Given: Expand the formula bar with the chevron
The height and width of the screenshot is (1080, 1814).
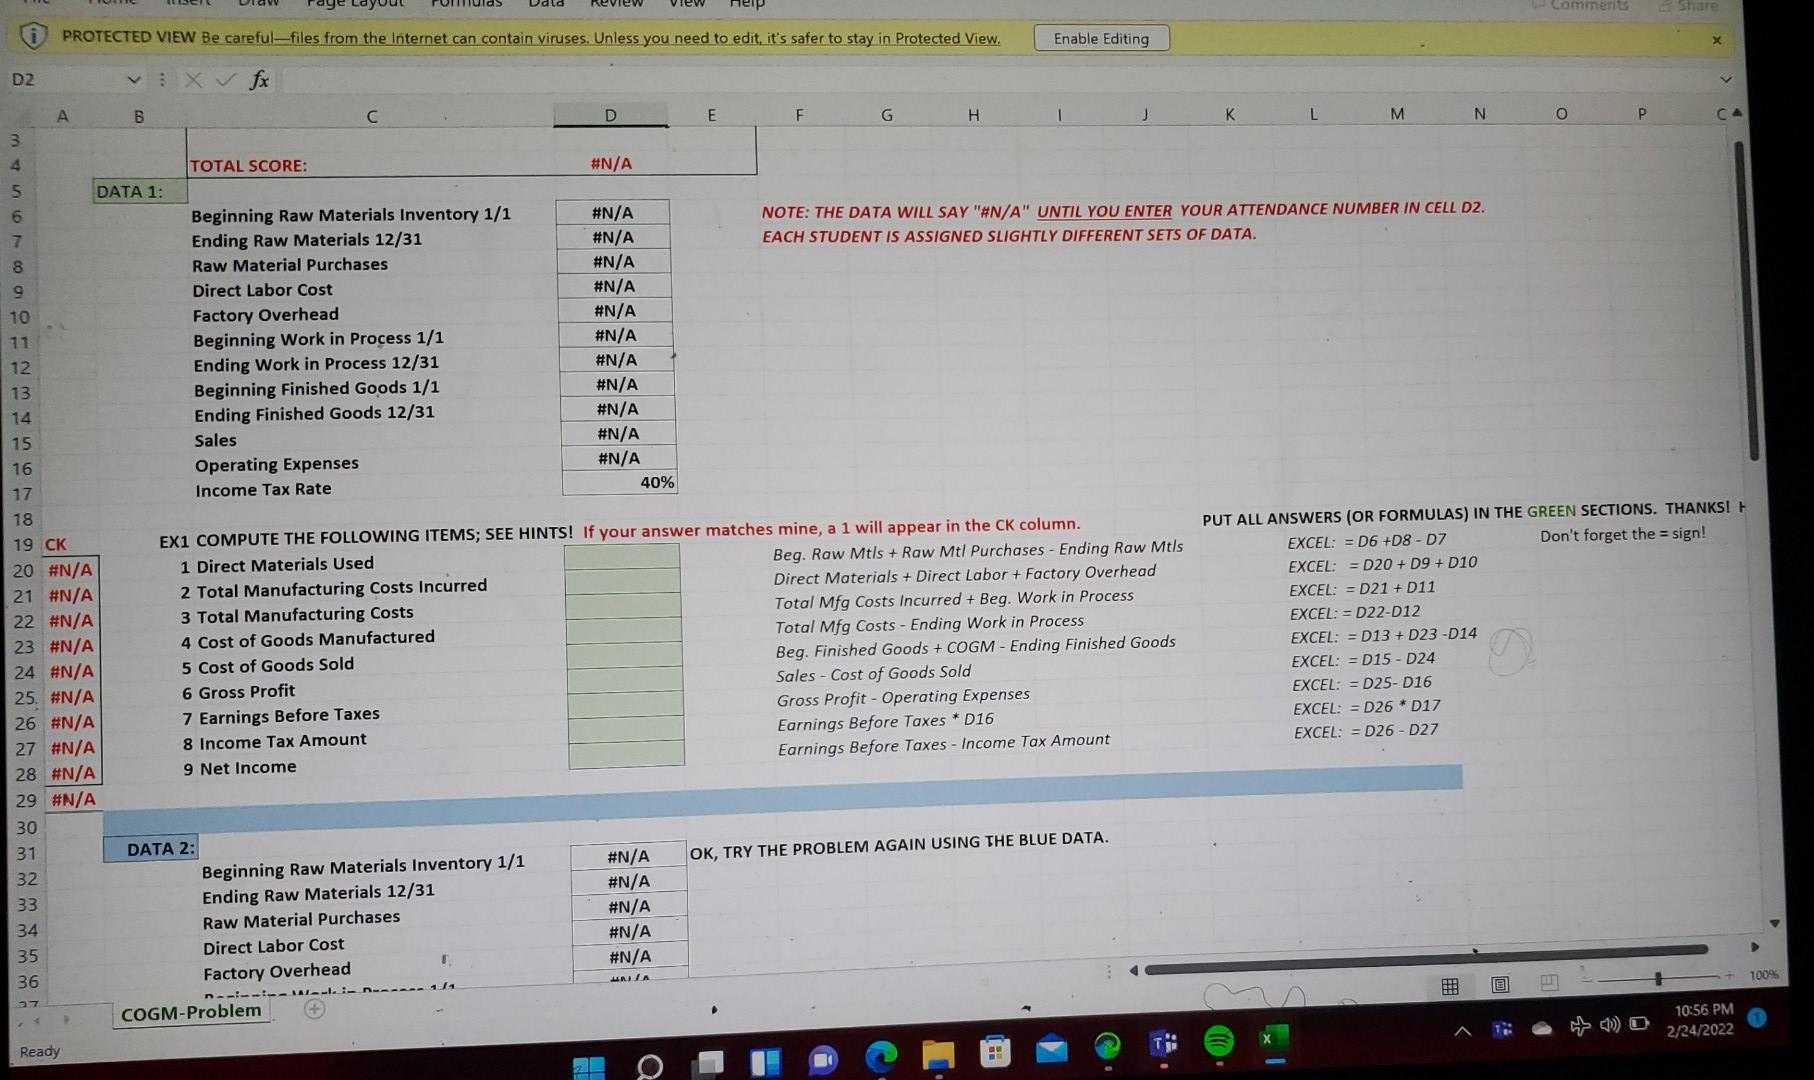Looking at the screenshot, I should click(x=1725, y=79).
